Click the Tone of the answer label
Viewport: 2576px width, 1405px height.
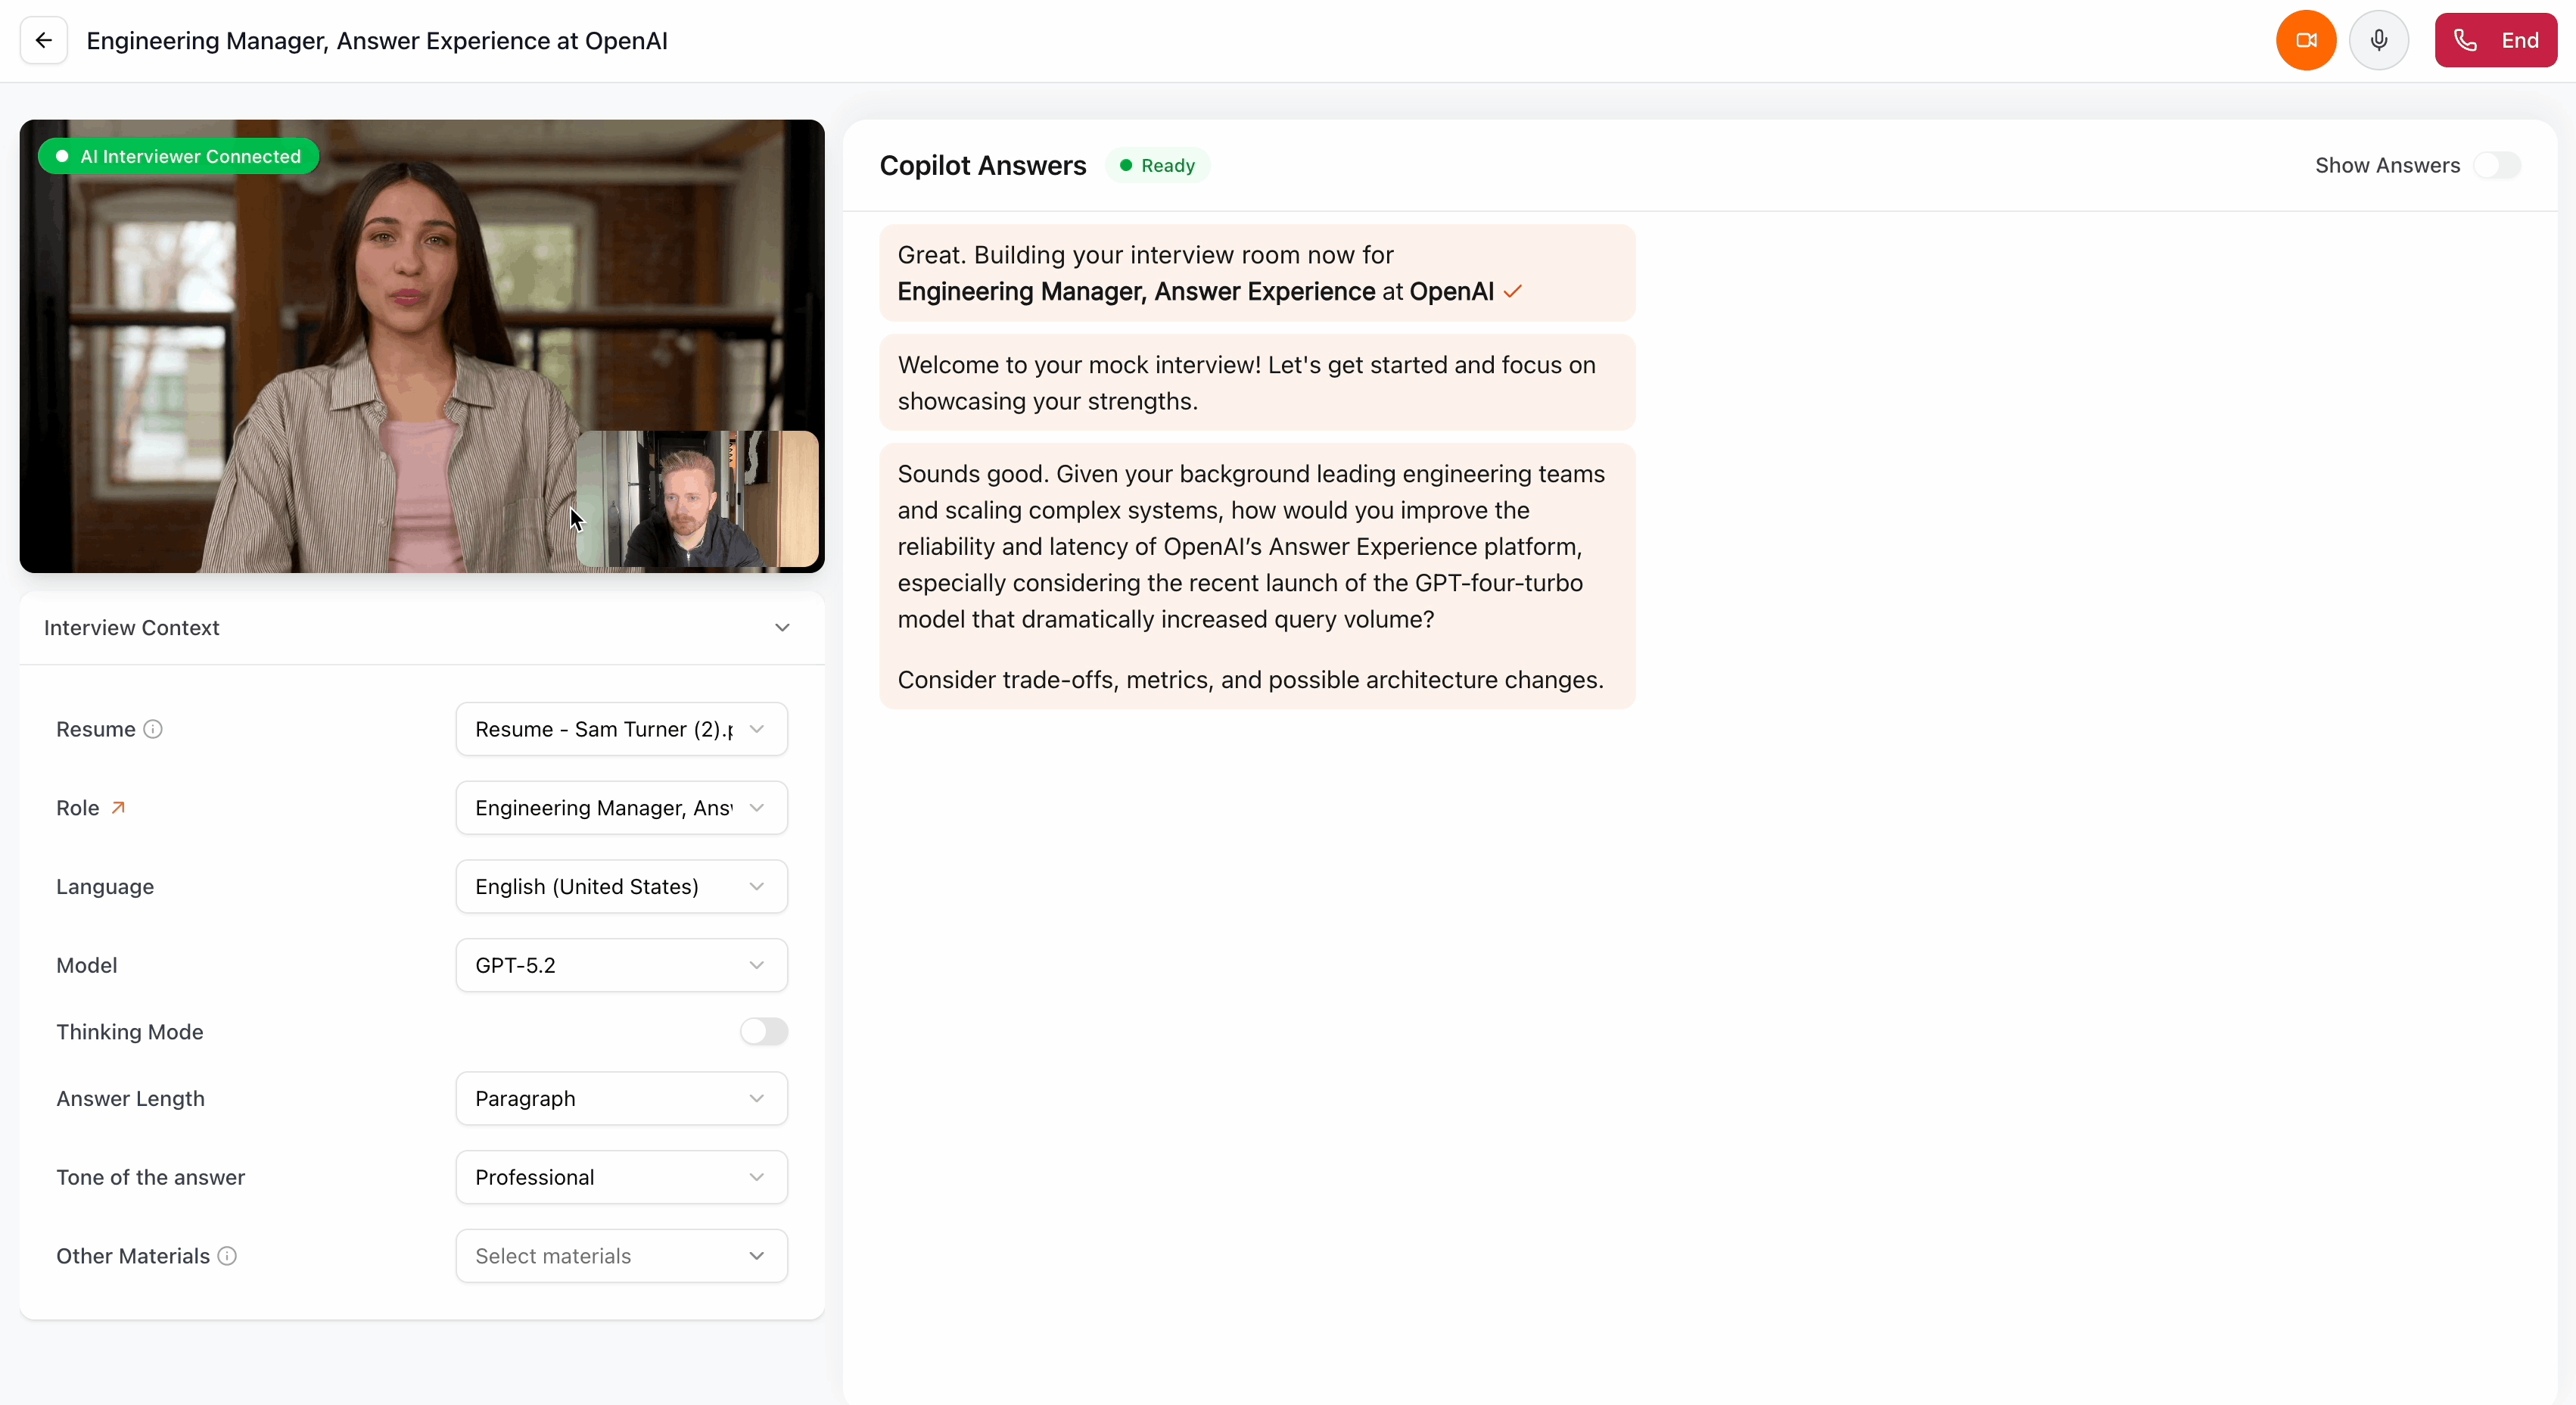point(150,1177)
